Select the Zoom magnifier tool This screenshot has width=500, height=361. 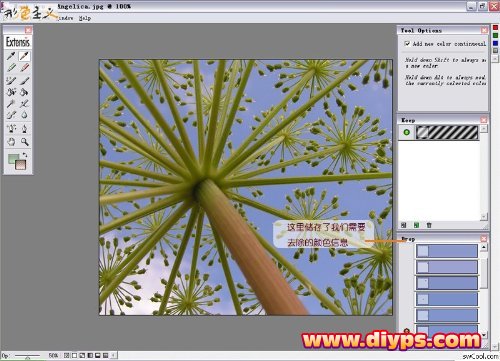tap(24, 142)
